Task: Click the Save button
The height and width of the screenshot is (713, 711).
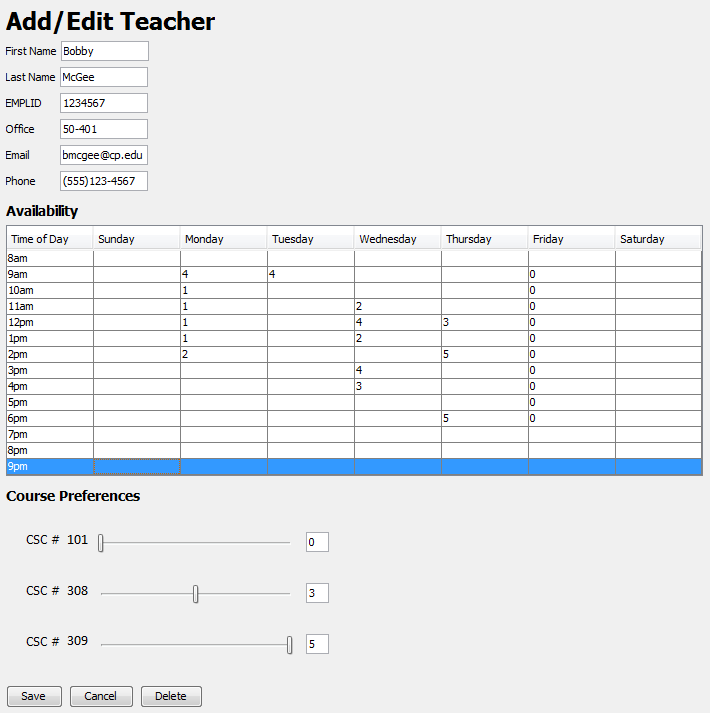Action: coord(33,696)
